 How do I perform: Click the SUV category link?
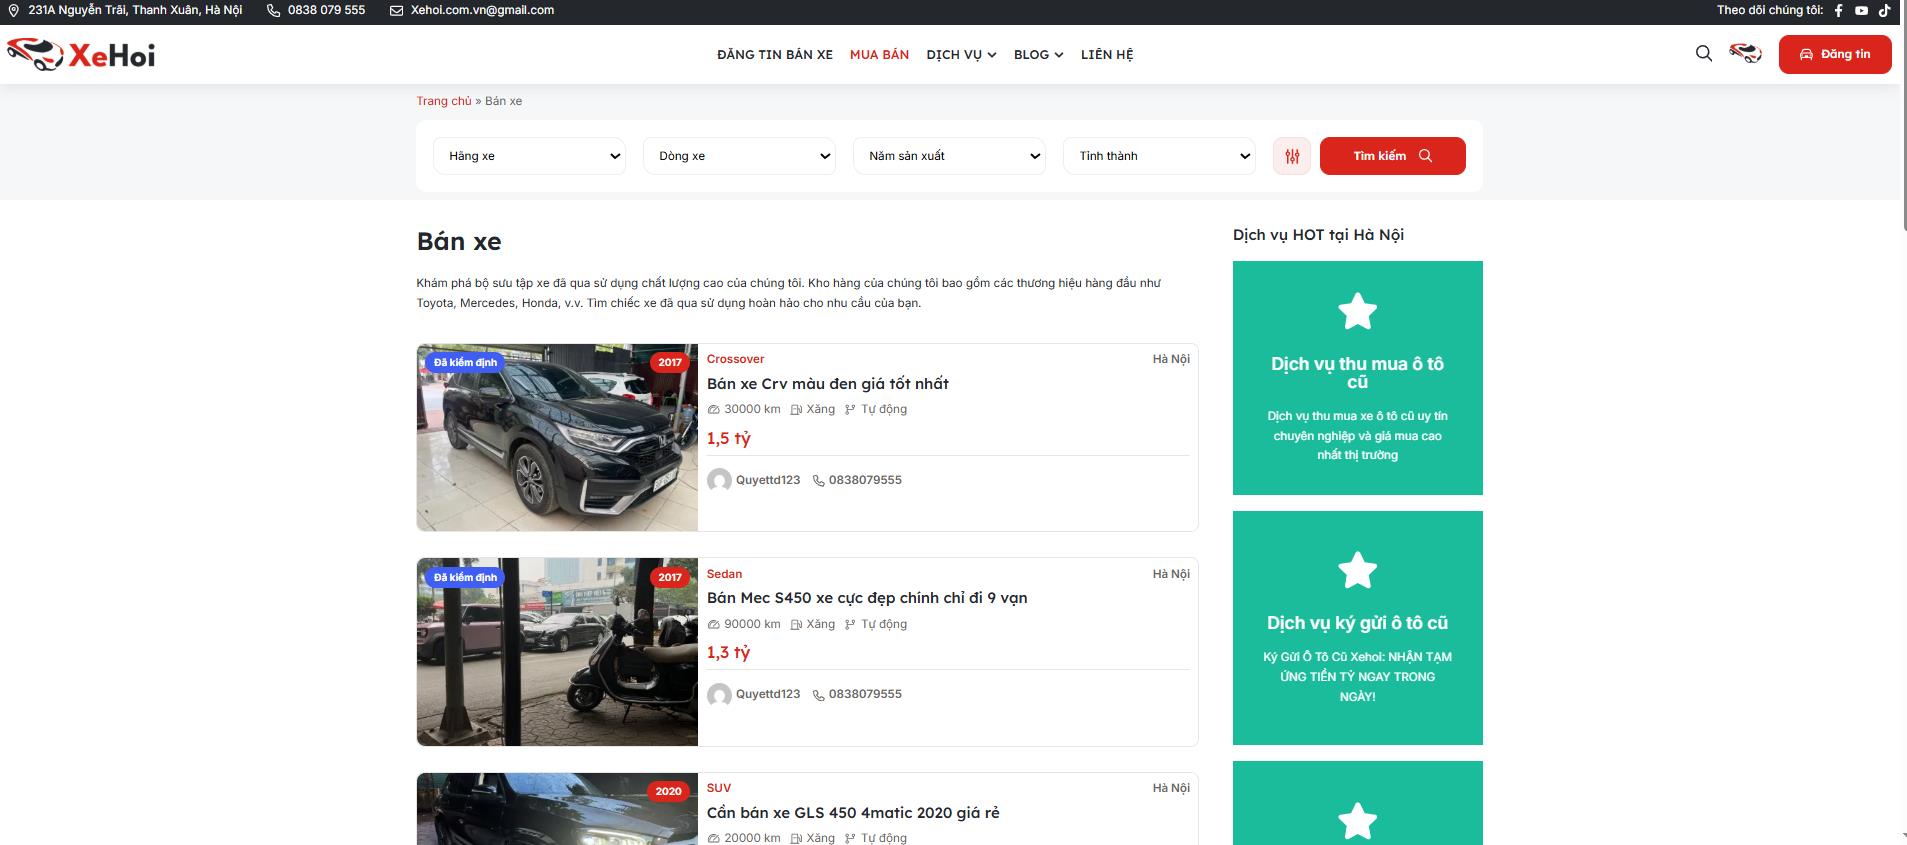click(719, 788)
